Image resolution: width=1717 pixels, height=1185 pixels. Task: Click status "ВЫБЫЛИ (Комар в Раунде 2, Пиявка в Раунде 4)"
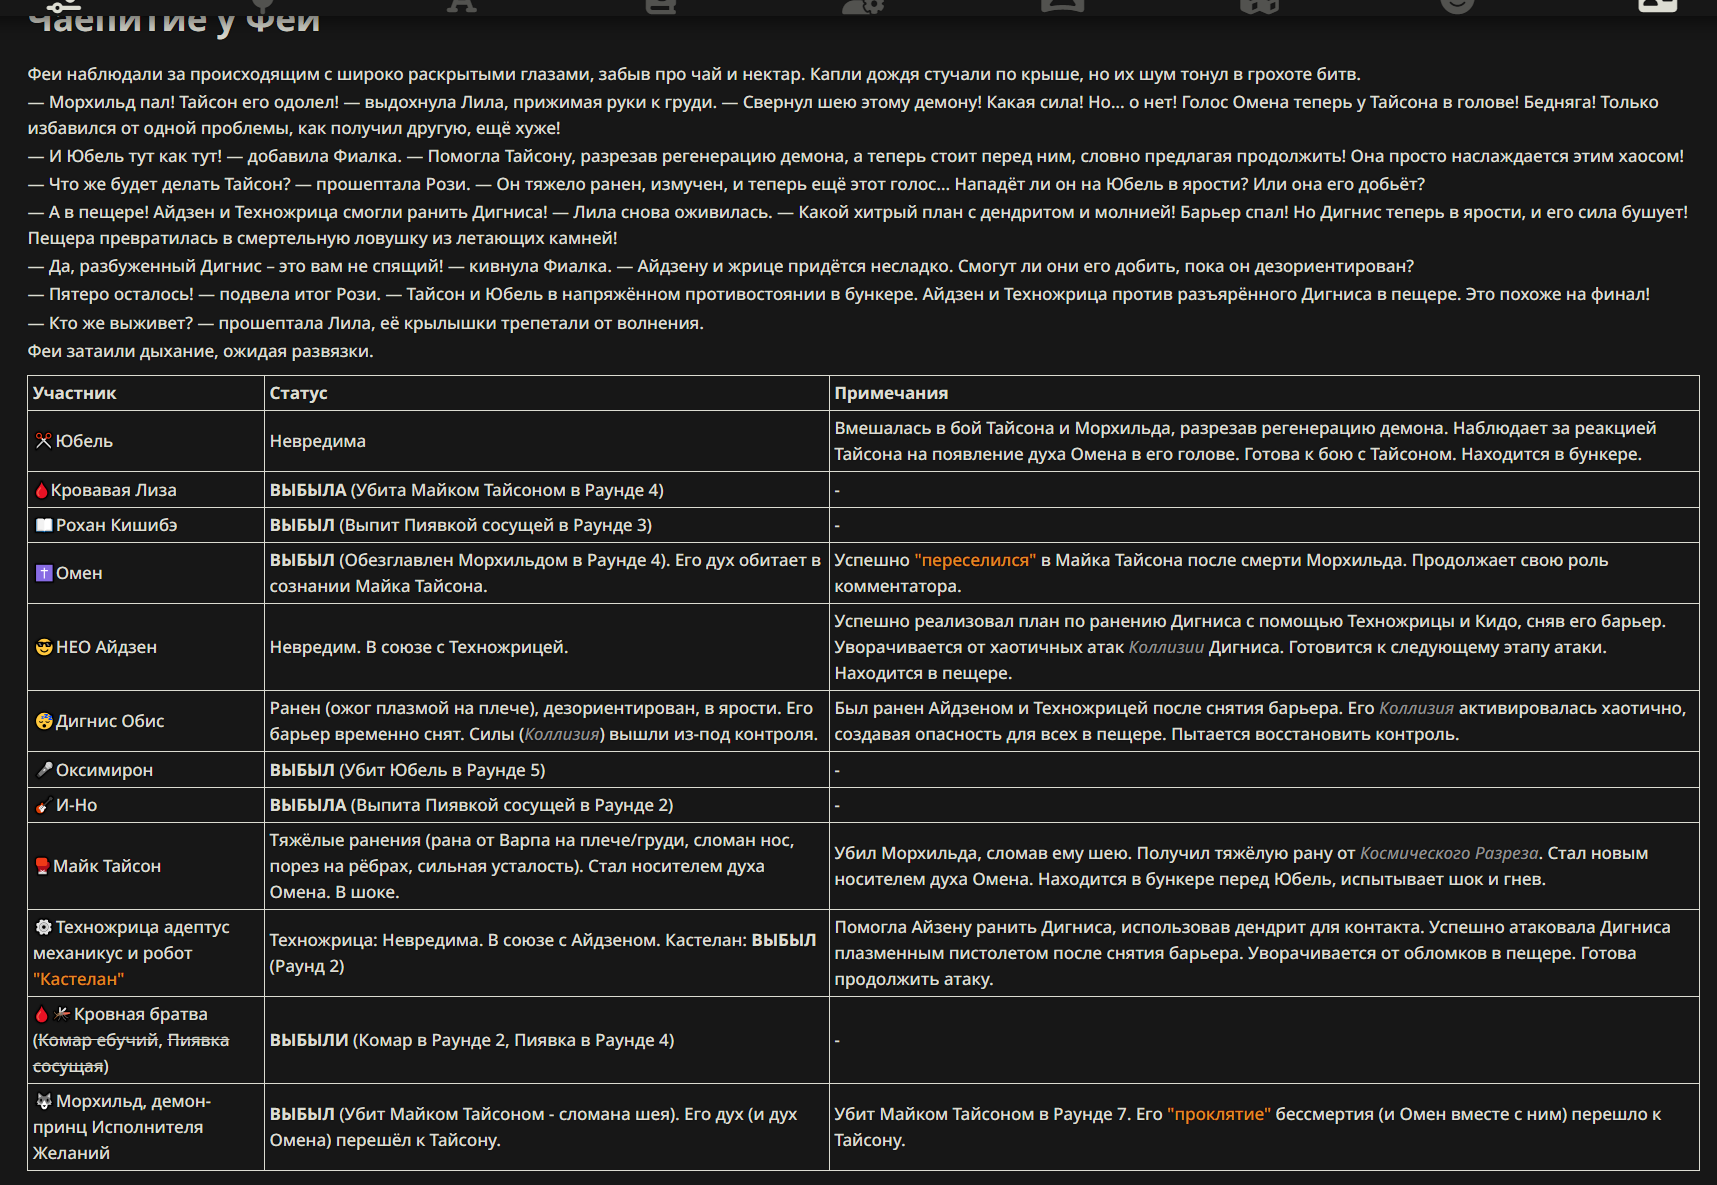(x=471, y=1040)
